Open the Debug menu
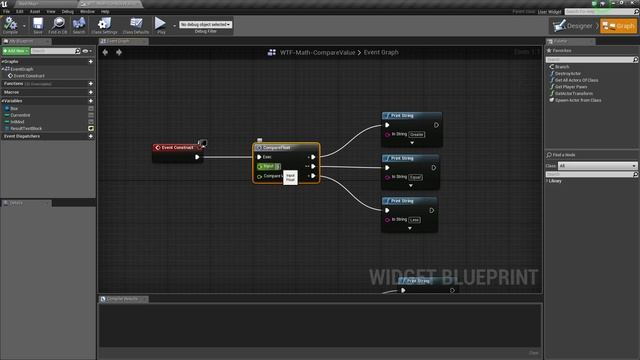The image size is (640, 360). point(68,11)
